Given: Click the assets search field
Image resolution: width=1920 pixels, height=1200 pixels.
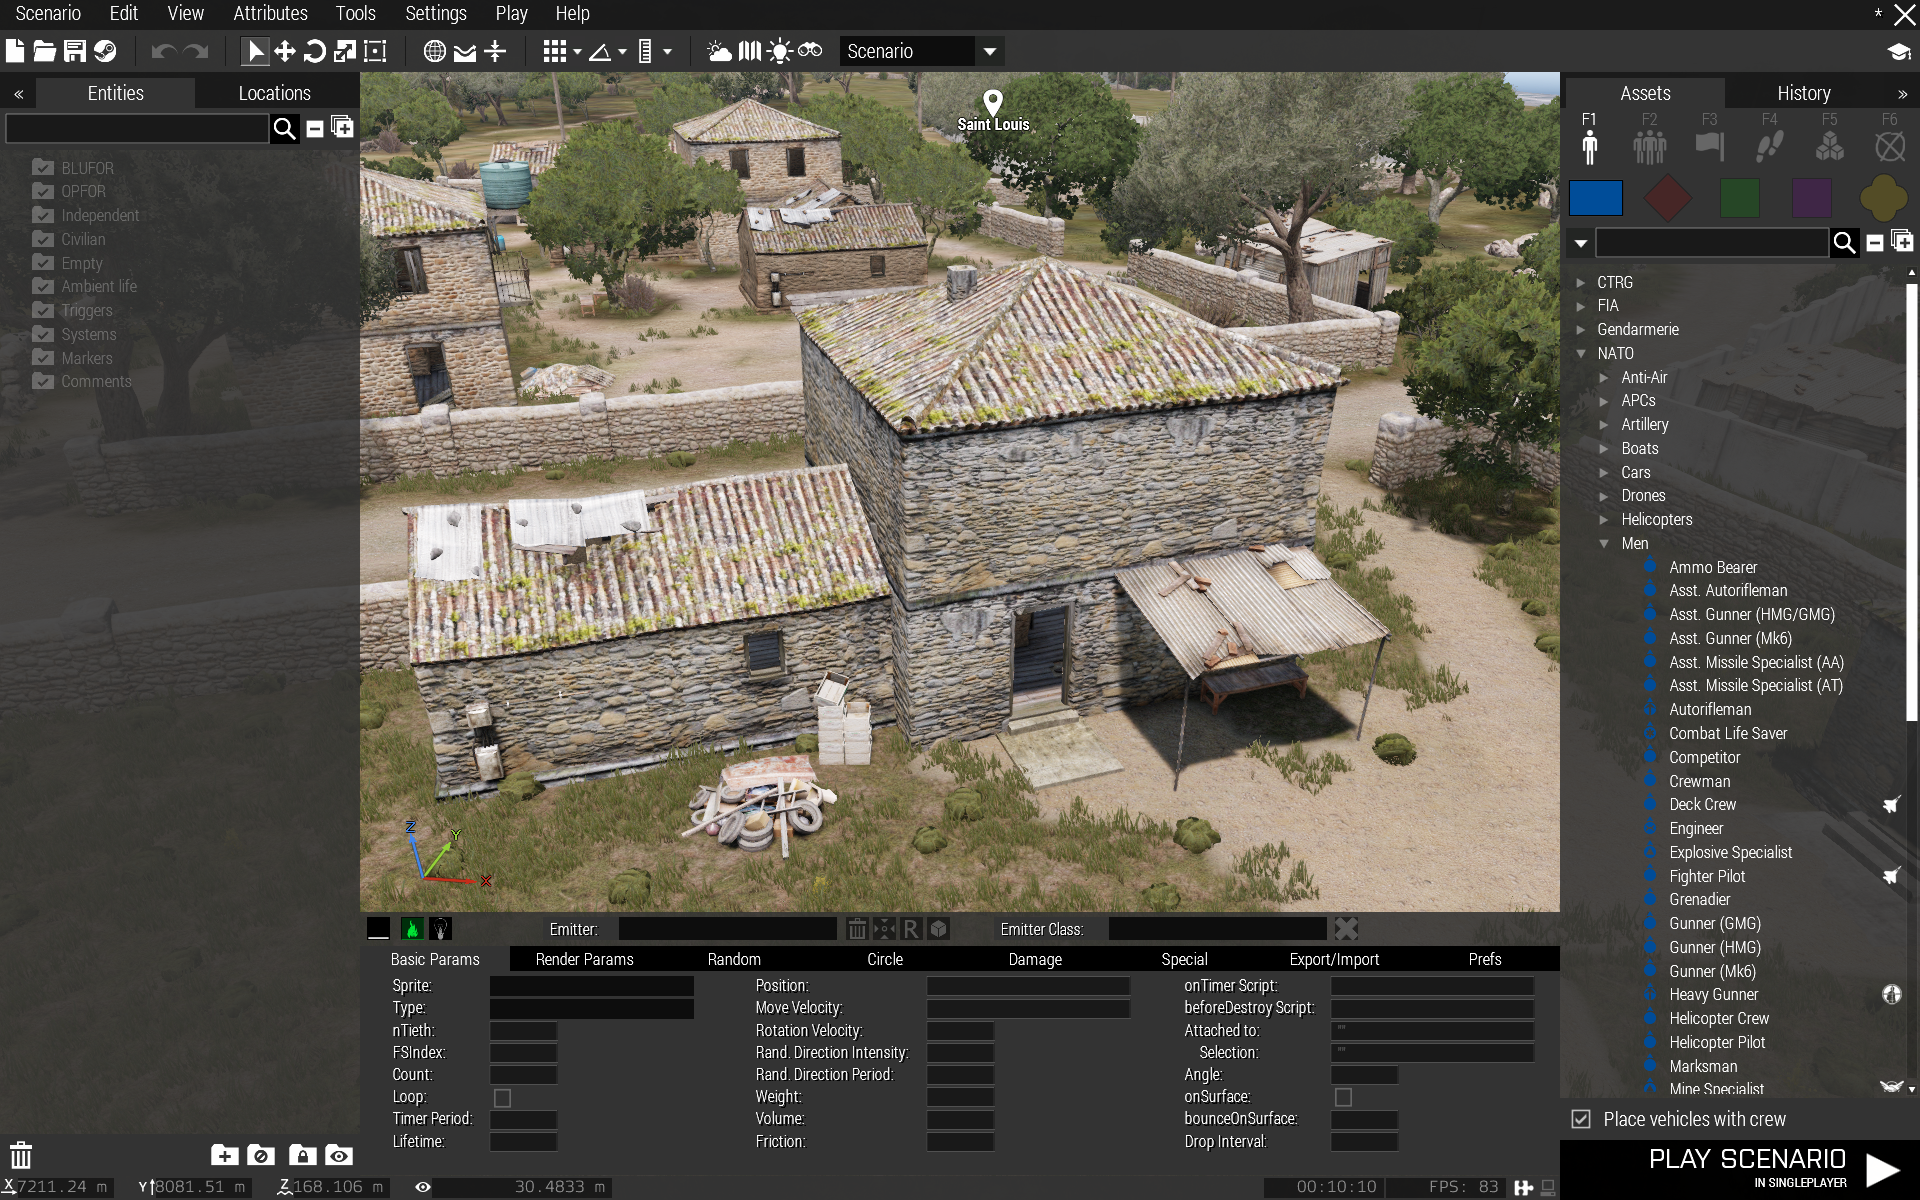Looking at the screenshot, I should [1712, 242].
